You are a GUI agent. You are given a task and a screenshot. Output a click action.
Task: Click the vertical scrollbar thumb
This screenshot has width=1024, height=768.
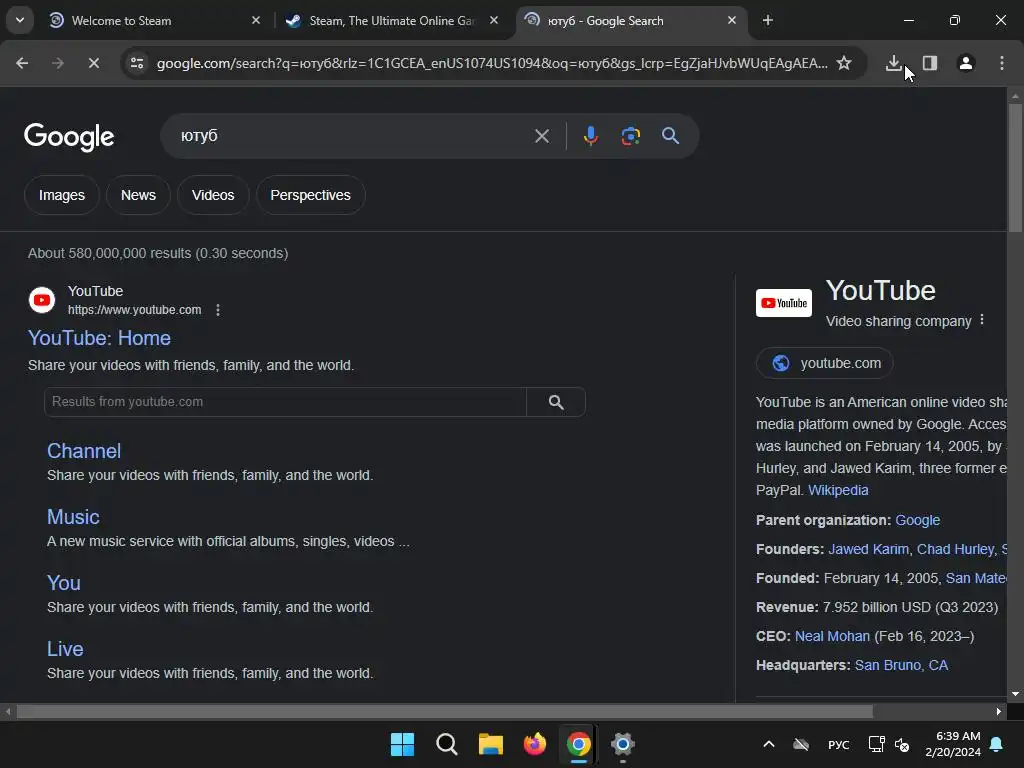tap(1015, 168)
